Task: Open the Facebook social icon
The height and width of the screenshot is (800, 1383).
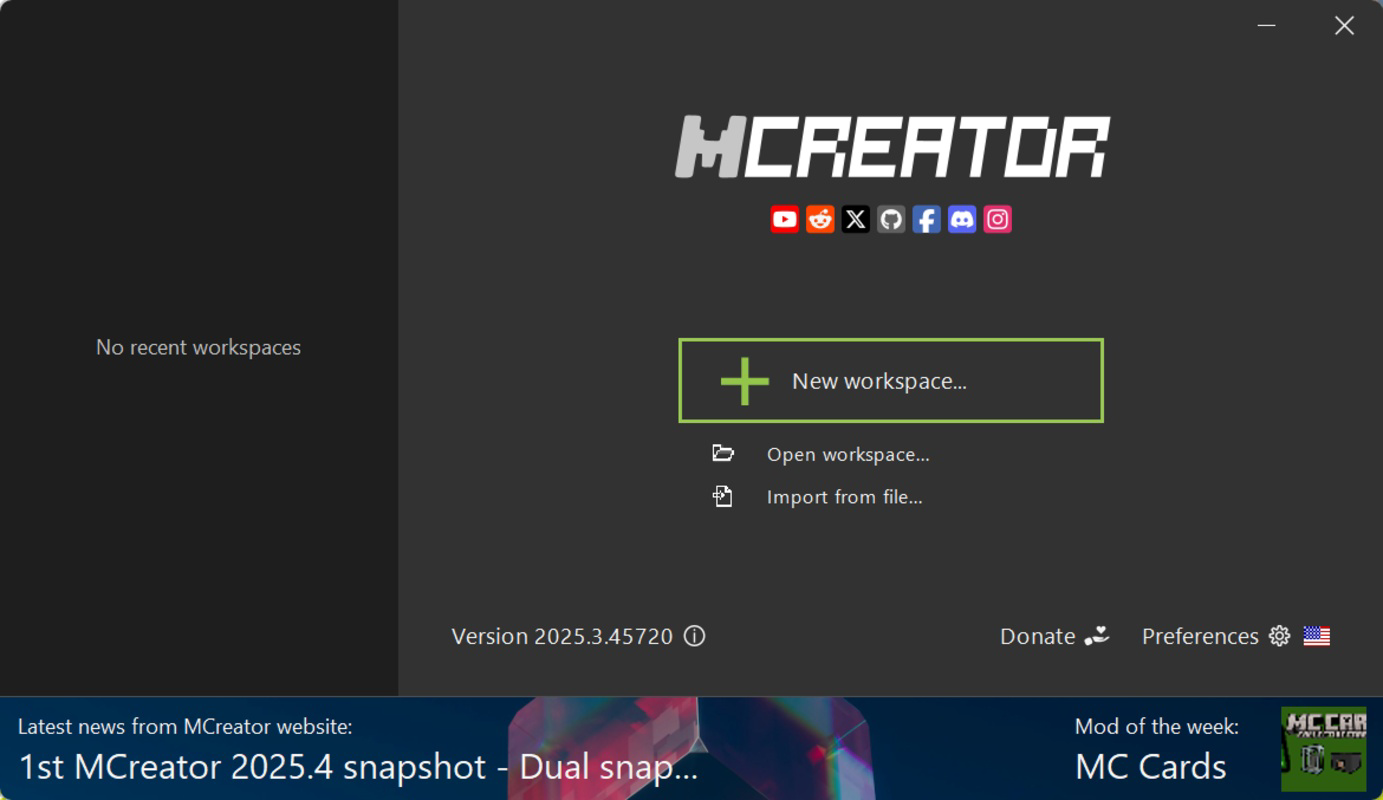Action: [926, 219]
